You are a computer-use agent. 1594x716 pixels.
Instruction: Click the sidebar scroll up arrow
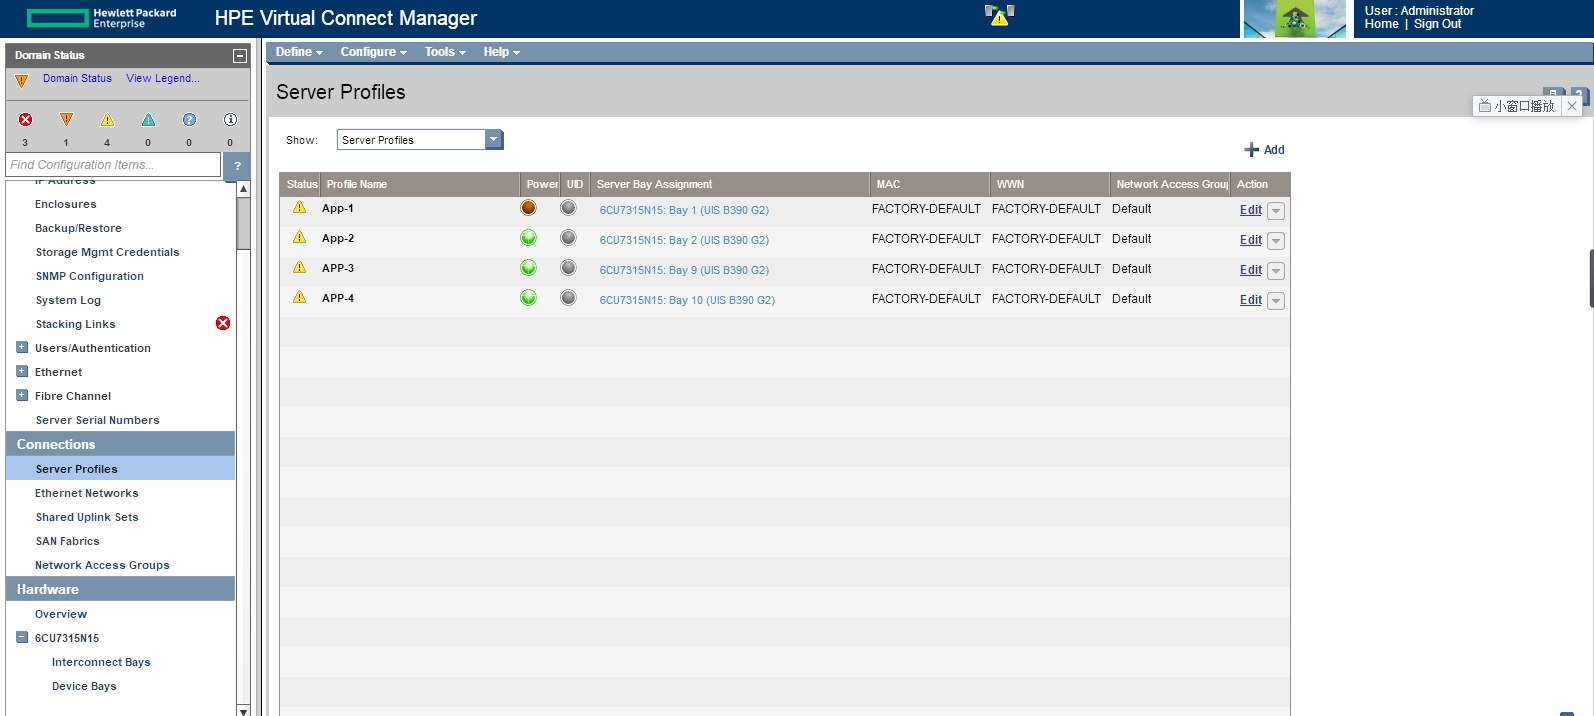click(243, 189)
